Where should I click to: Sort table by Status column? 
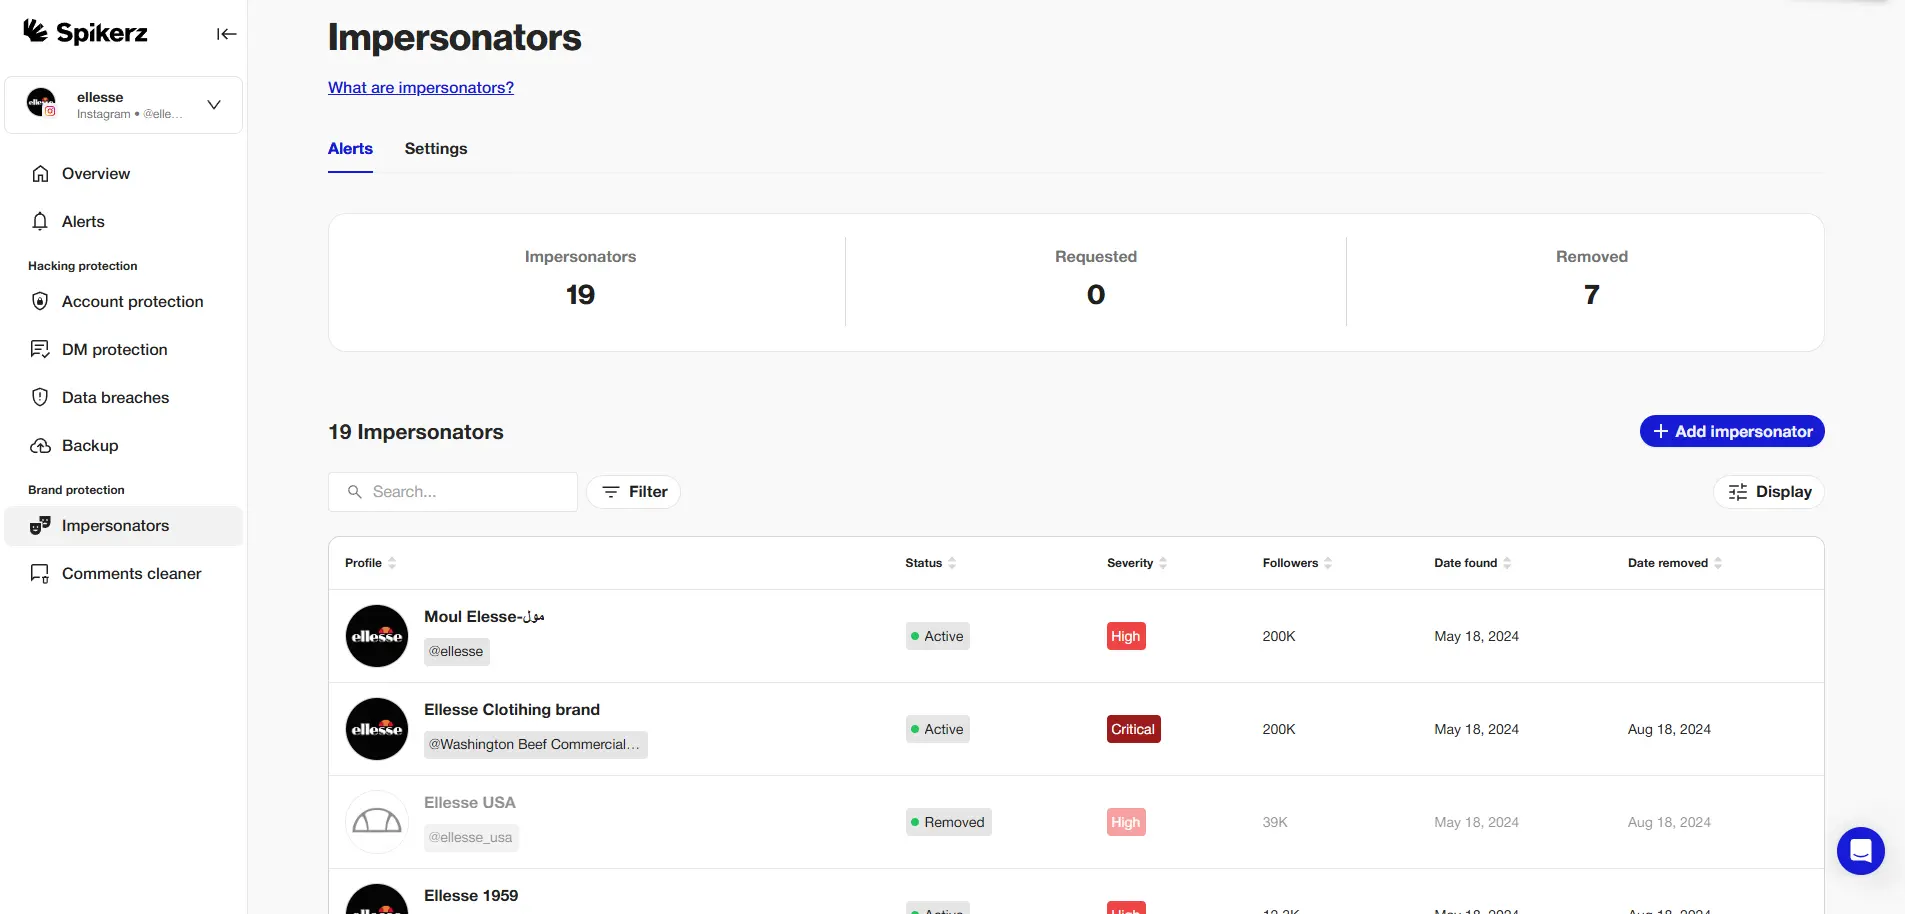[x=931, y=563]
